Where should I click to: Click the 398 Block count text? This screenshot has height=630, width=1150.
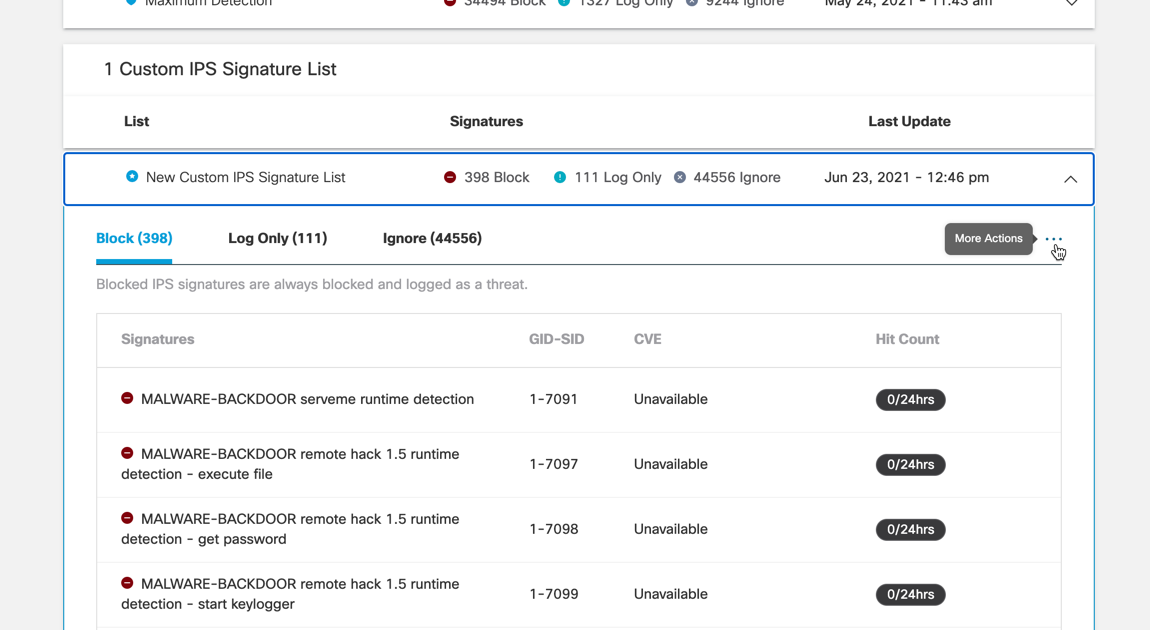(497, 177)
